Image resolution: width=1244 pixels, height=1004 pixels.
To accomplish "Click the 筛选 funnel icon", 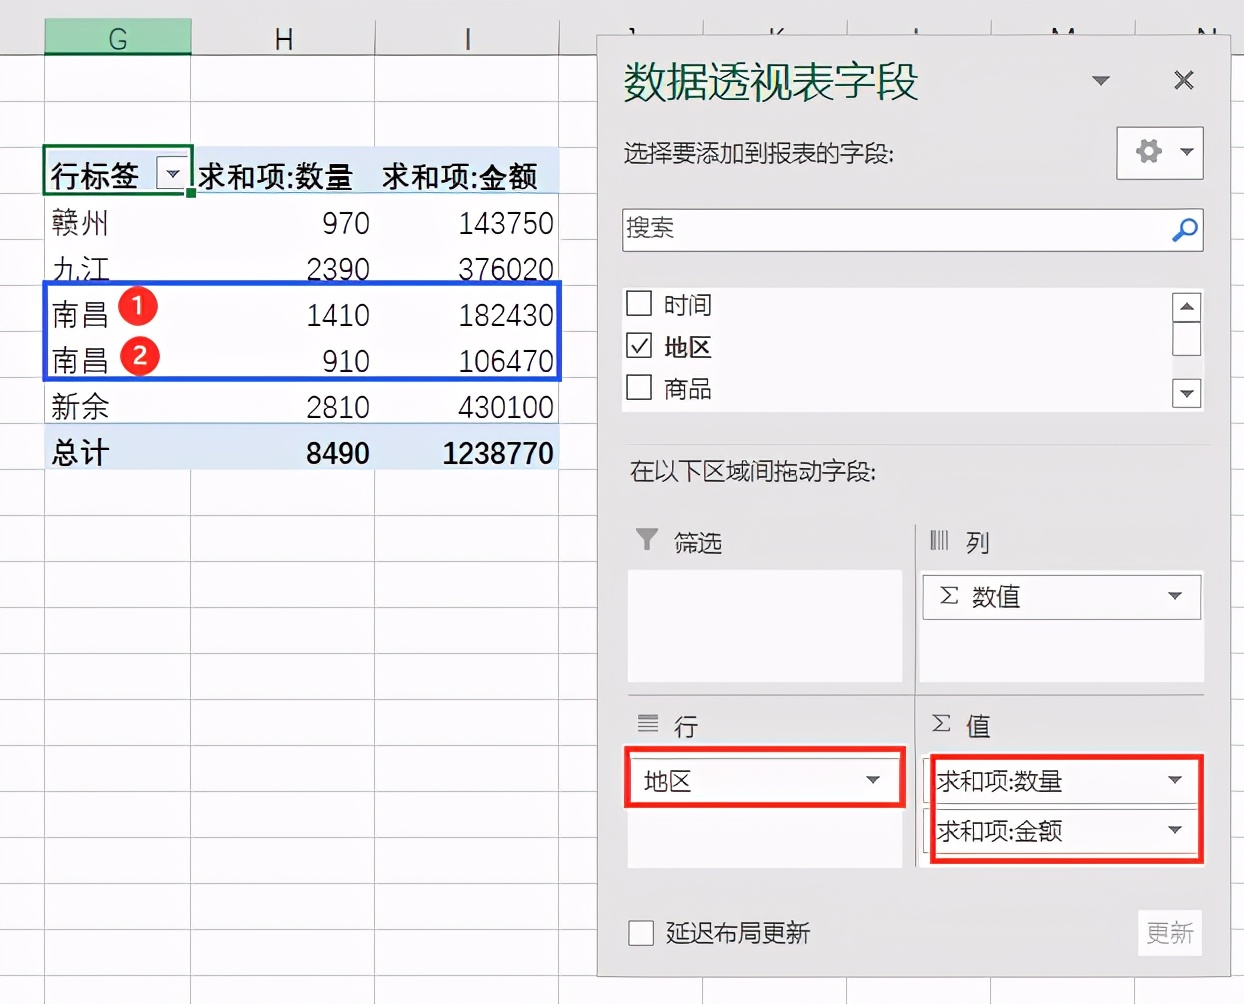I will pyautogui.click(x=647, y=540).
